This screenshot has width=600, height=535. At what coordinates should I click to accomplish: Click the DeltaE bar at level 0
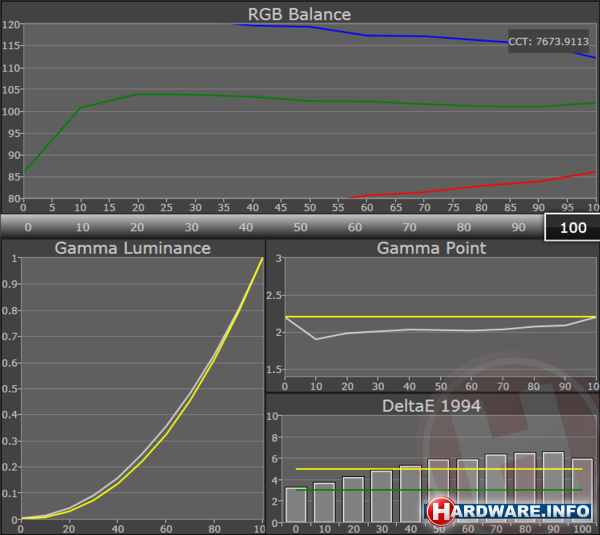(x=296, y=505)
